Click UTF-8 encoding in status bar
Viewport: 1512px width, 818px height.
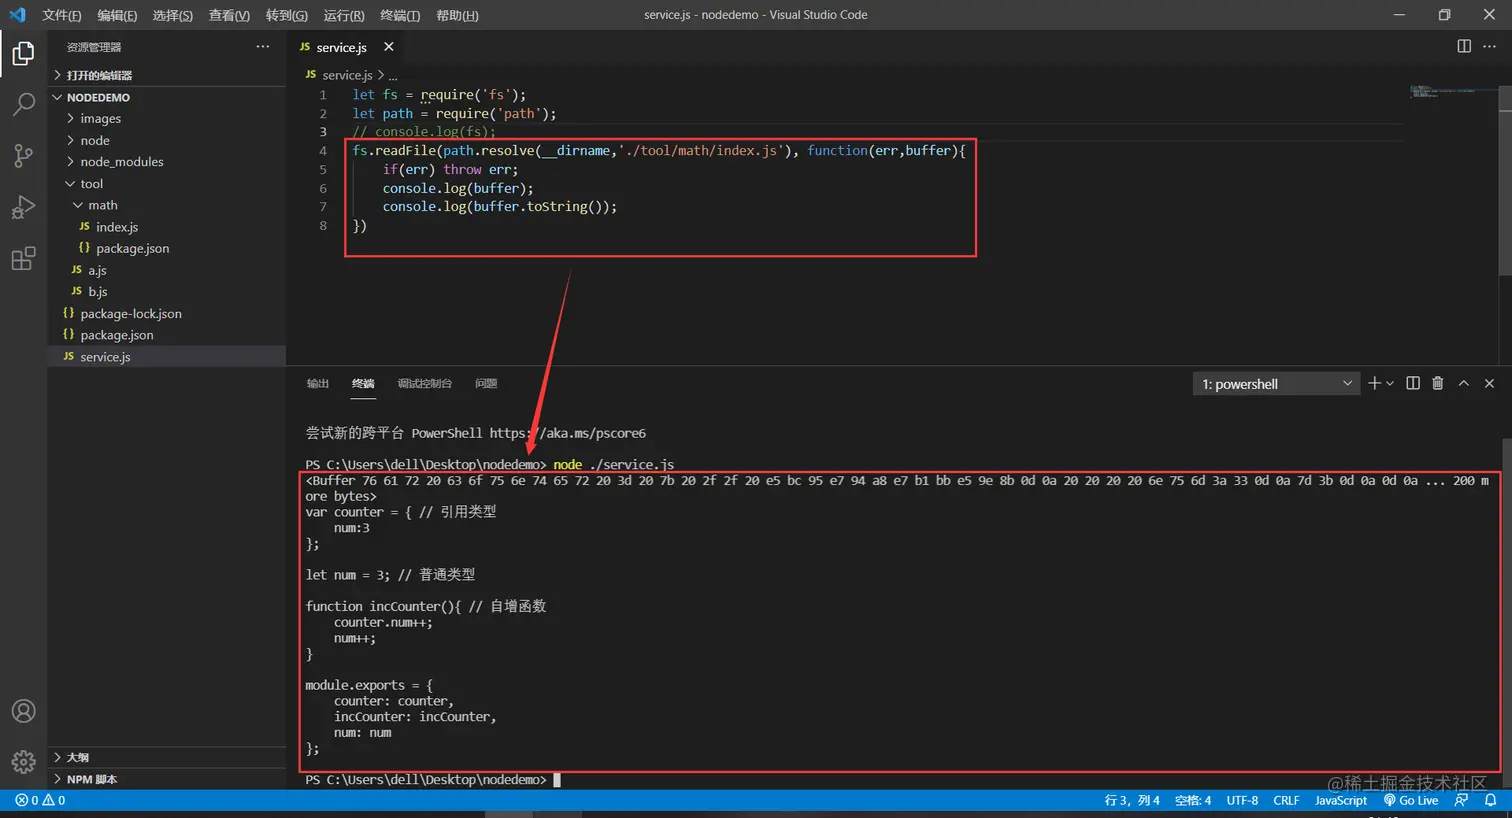(1242, 800)
